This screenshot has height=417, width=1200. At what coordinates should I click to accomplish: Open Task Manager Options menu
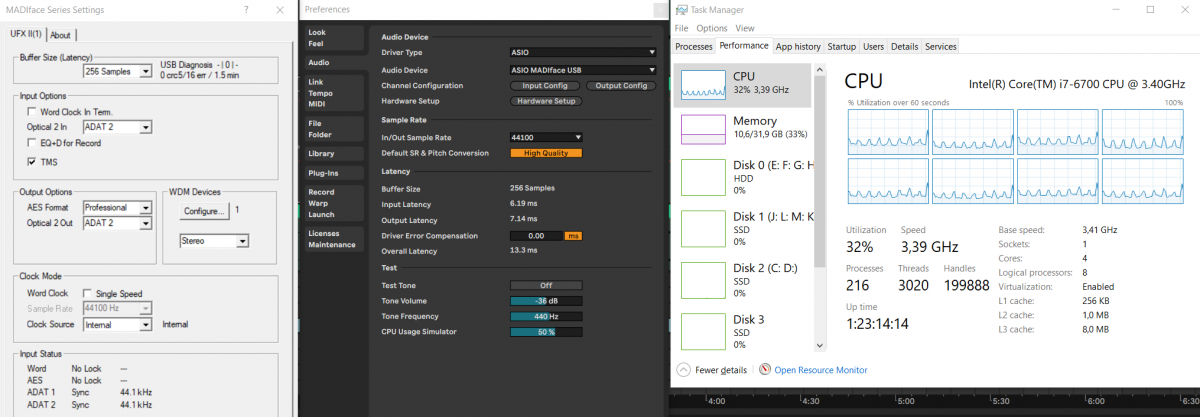click(712, 28)
